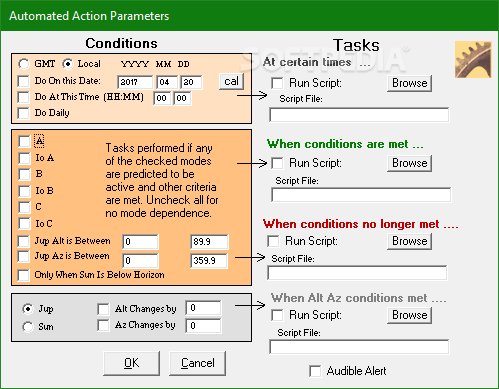Screen dimensions: 499x389
Task: Click the Jup Az minimum field
Action: click(141, 261)
